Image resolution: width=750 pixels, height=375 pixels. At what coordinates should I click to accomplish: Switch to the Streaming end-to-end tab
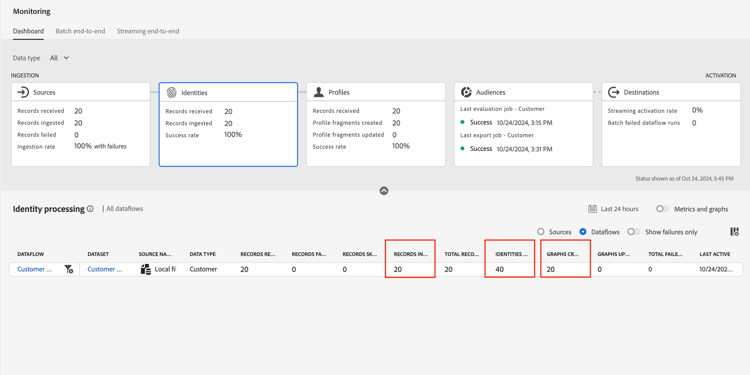click(x=148, y=31)
